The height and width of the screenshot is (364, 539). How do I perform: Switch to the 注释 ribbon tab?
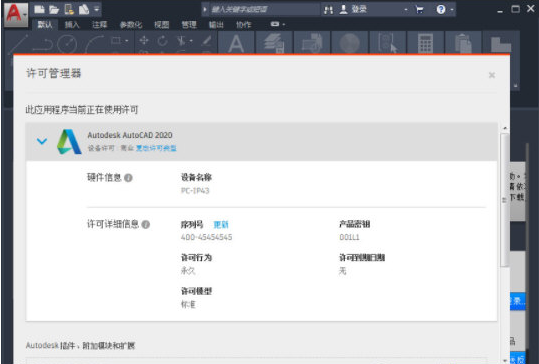click(99, 24)
